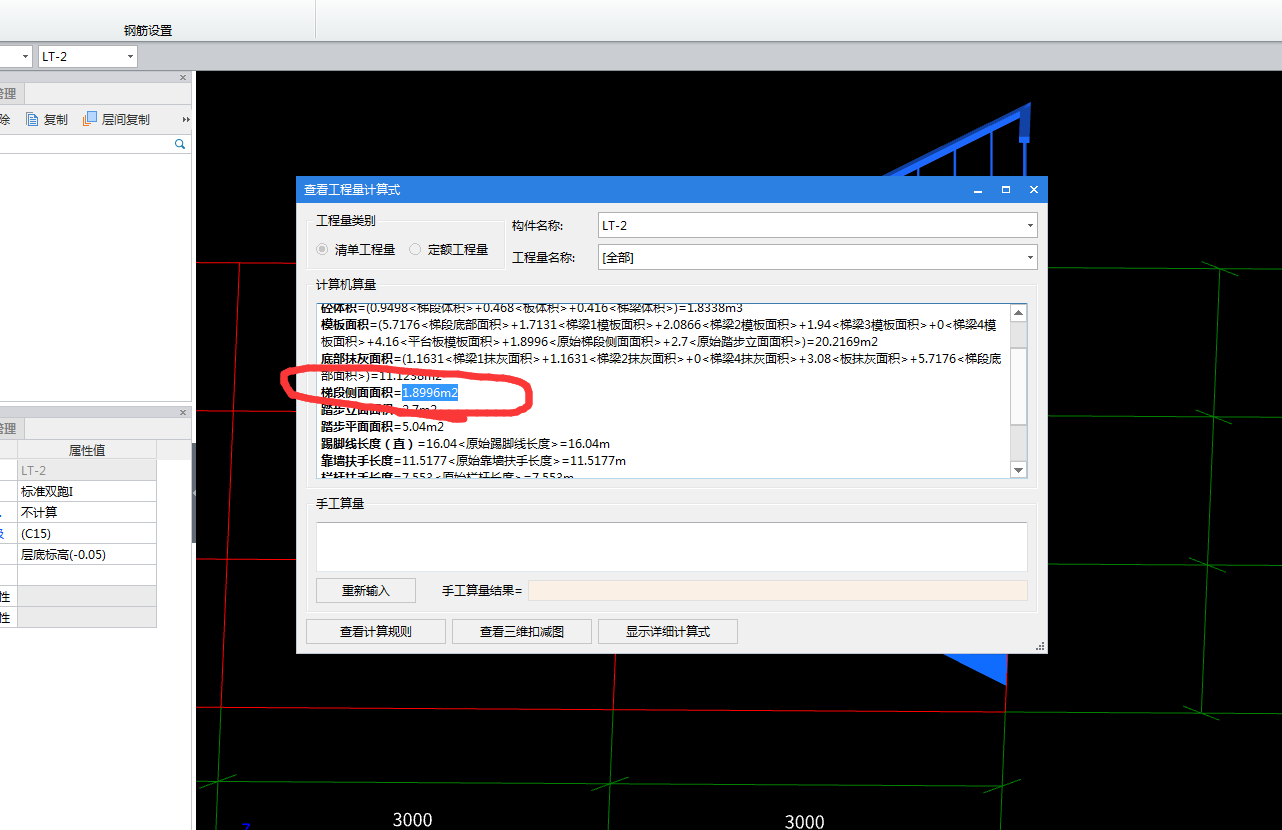Click the dialog resize grip corner
Screen dimensions: 1282x830
click(x=1041, y=647)
